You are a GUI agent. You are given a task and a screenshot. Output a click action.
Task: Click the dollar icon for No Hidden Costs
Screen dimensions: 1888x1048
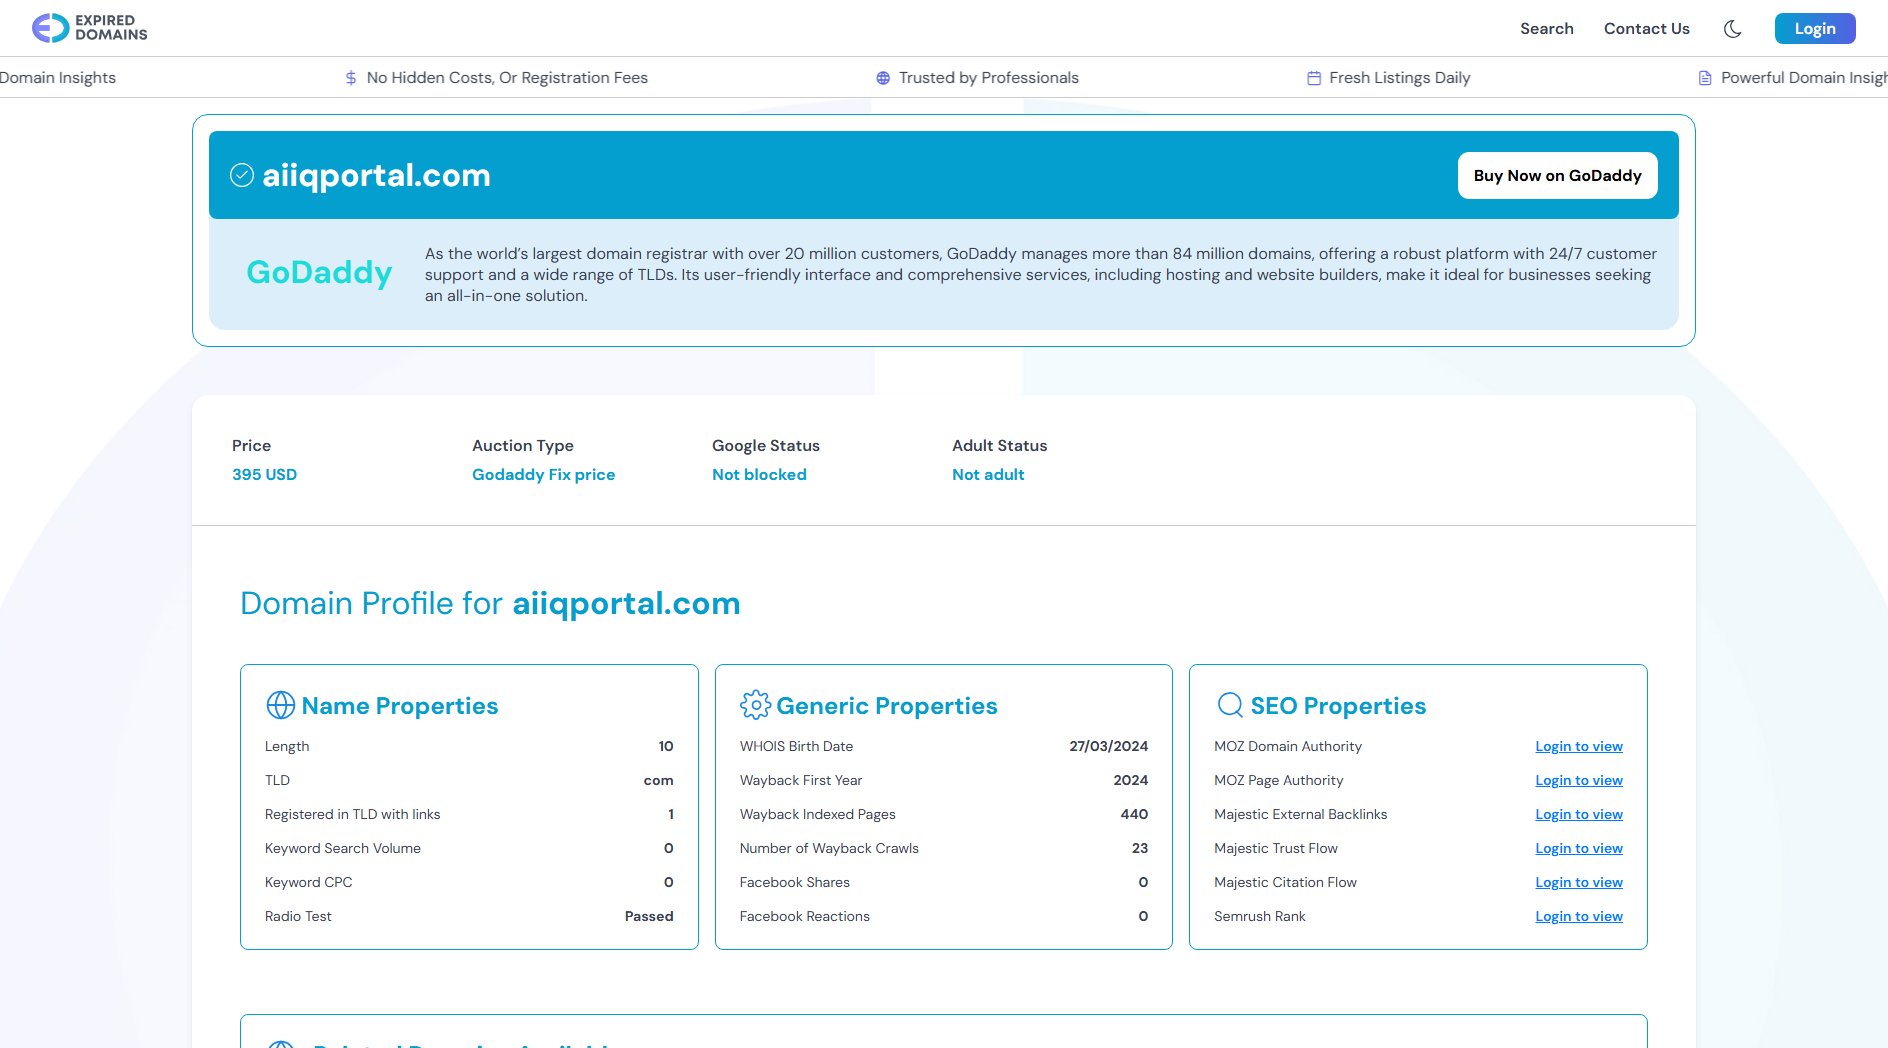pos(351,78)
